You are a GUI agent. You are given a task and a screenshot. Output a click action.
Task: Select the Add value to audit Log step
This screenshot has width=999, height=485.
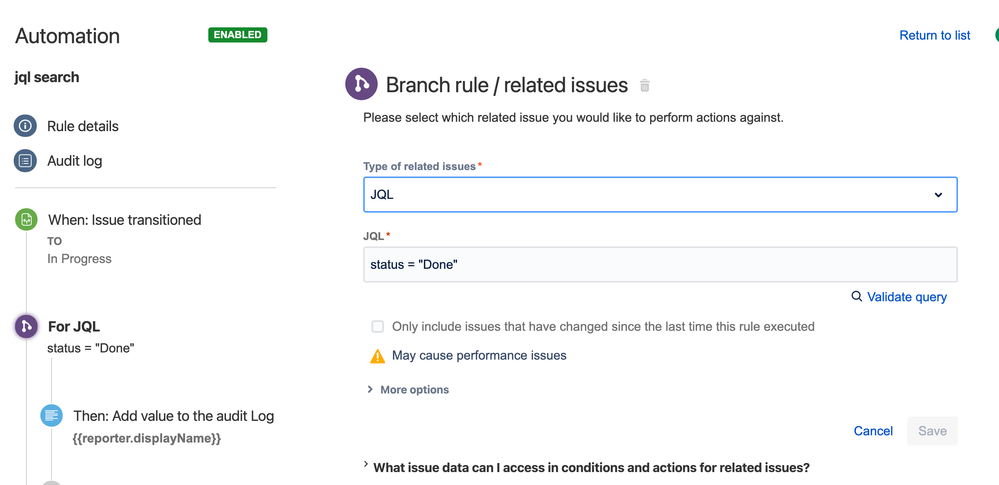(x=173, y=416)
